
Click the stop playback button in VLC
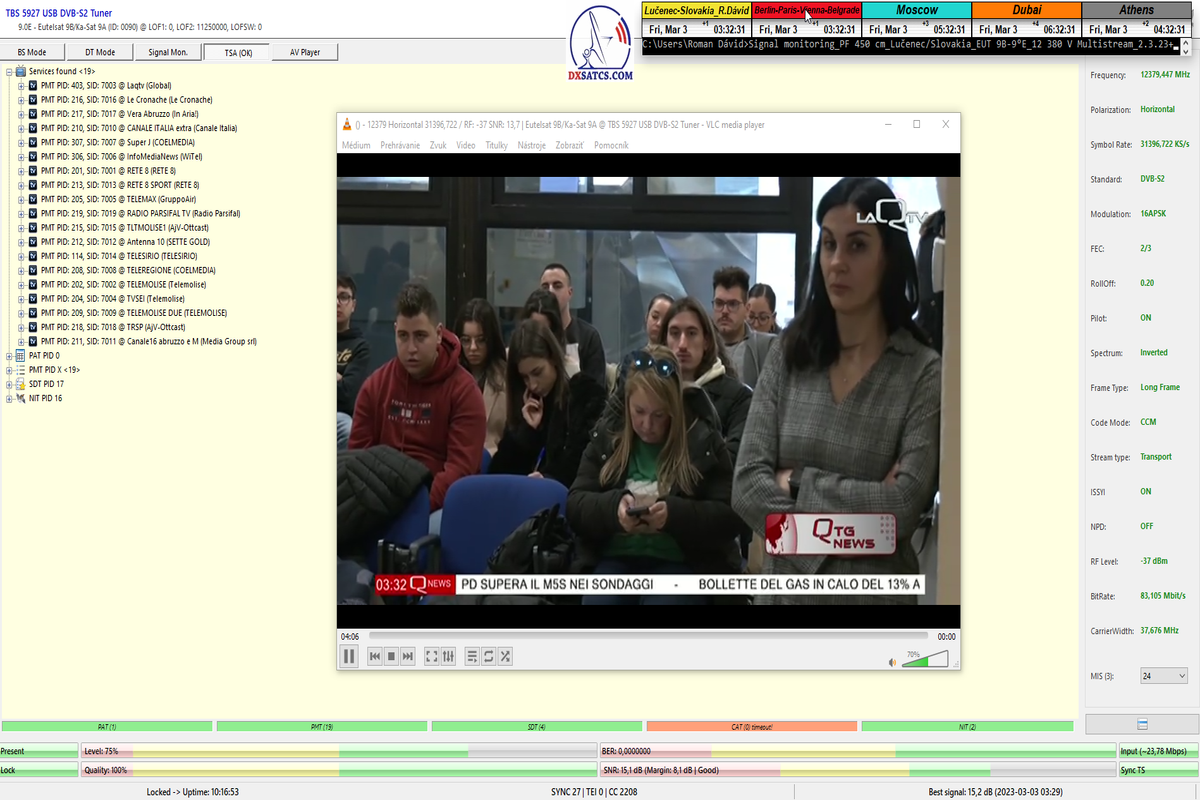pos(391,656)
